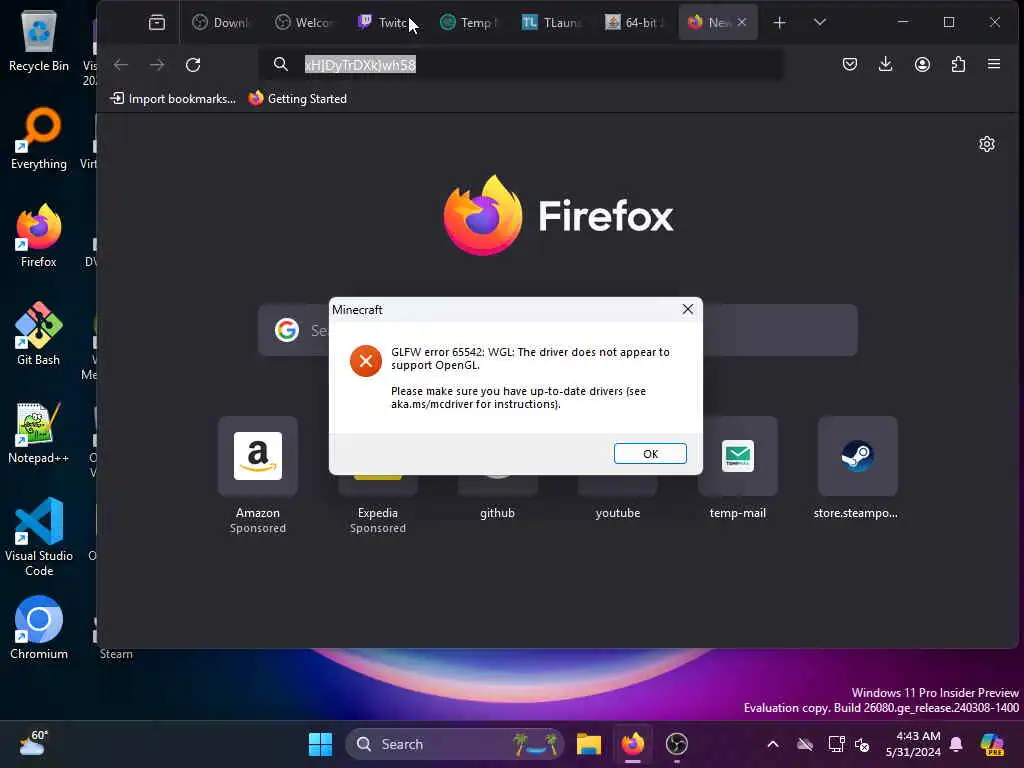The width and height of the screenshot is (1024, 768).
Task: Open the Windows Start menu
Action: pyautogui.click(x=320, y=744)
